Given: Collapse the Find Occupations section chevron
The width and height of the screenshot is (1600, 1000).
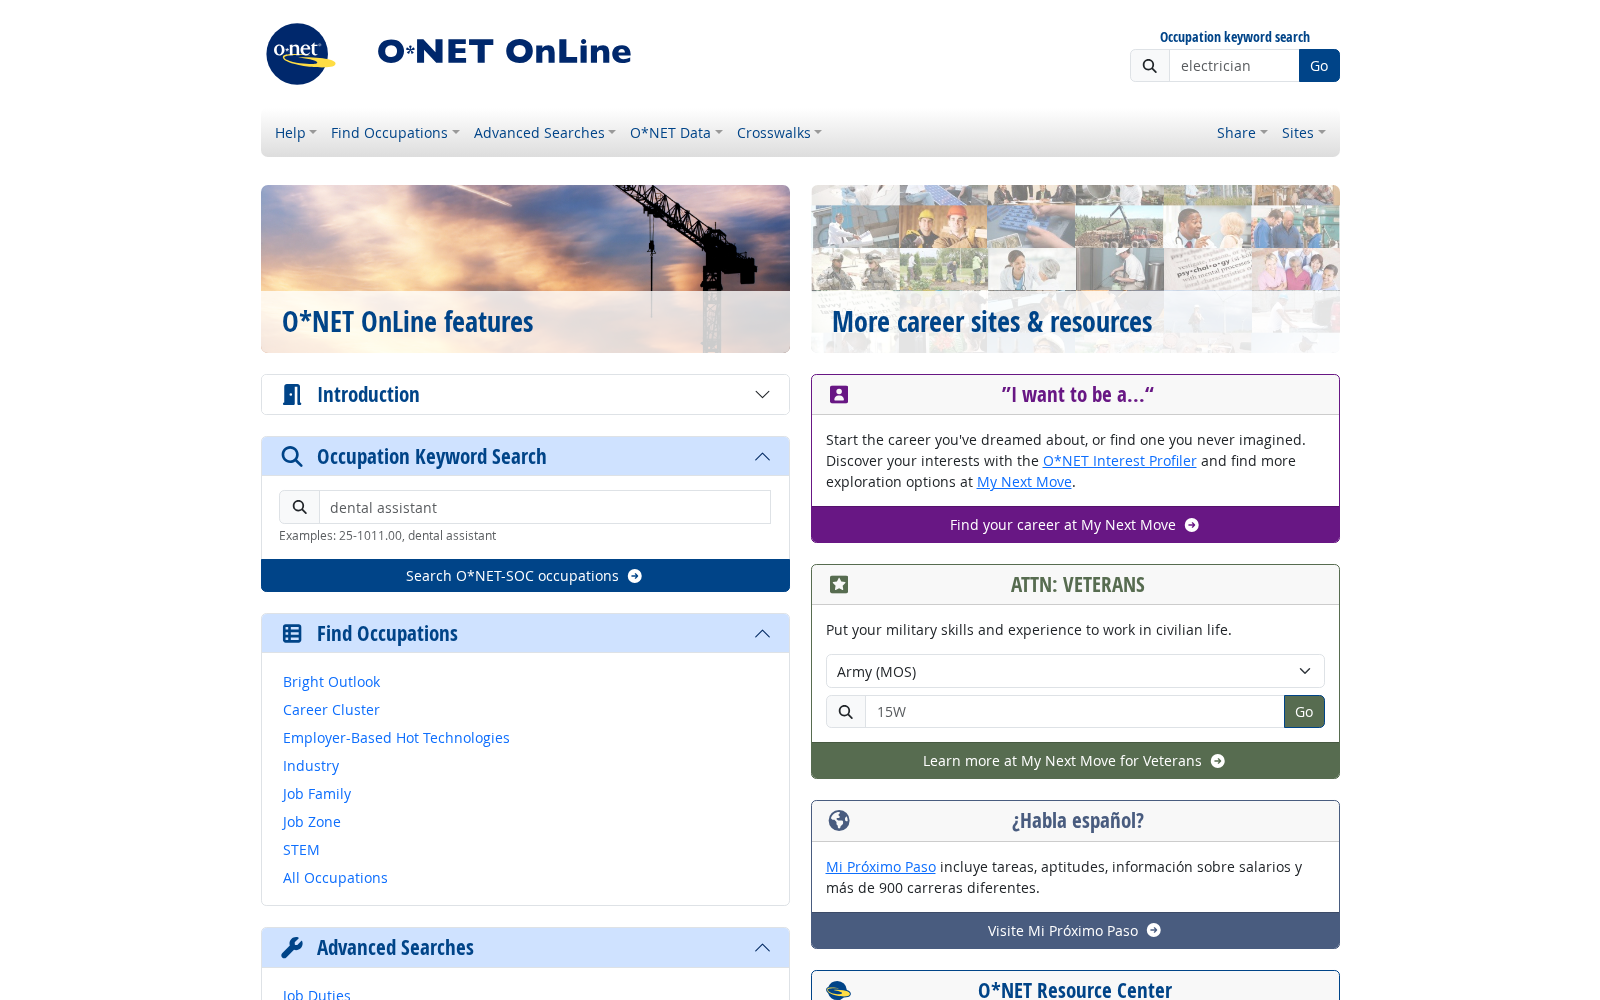Looking at the screenshot, I should click(763, 634).
